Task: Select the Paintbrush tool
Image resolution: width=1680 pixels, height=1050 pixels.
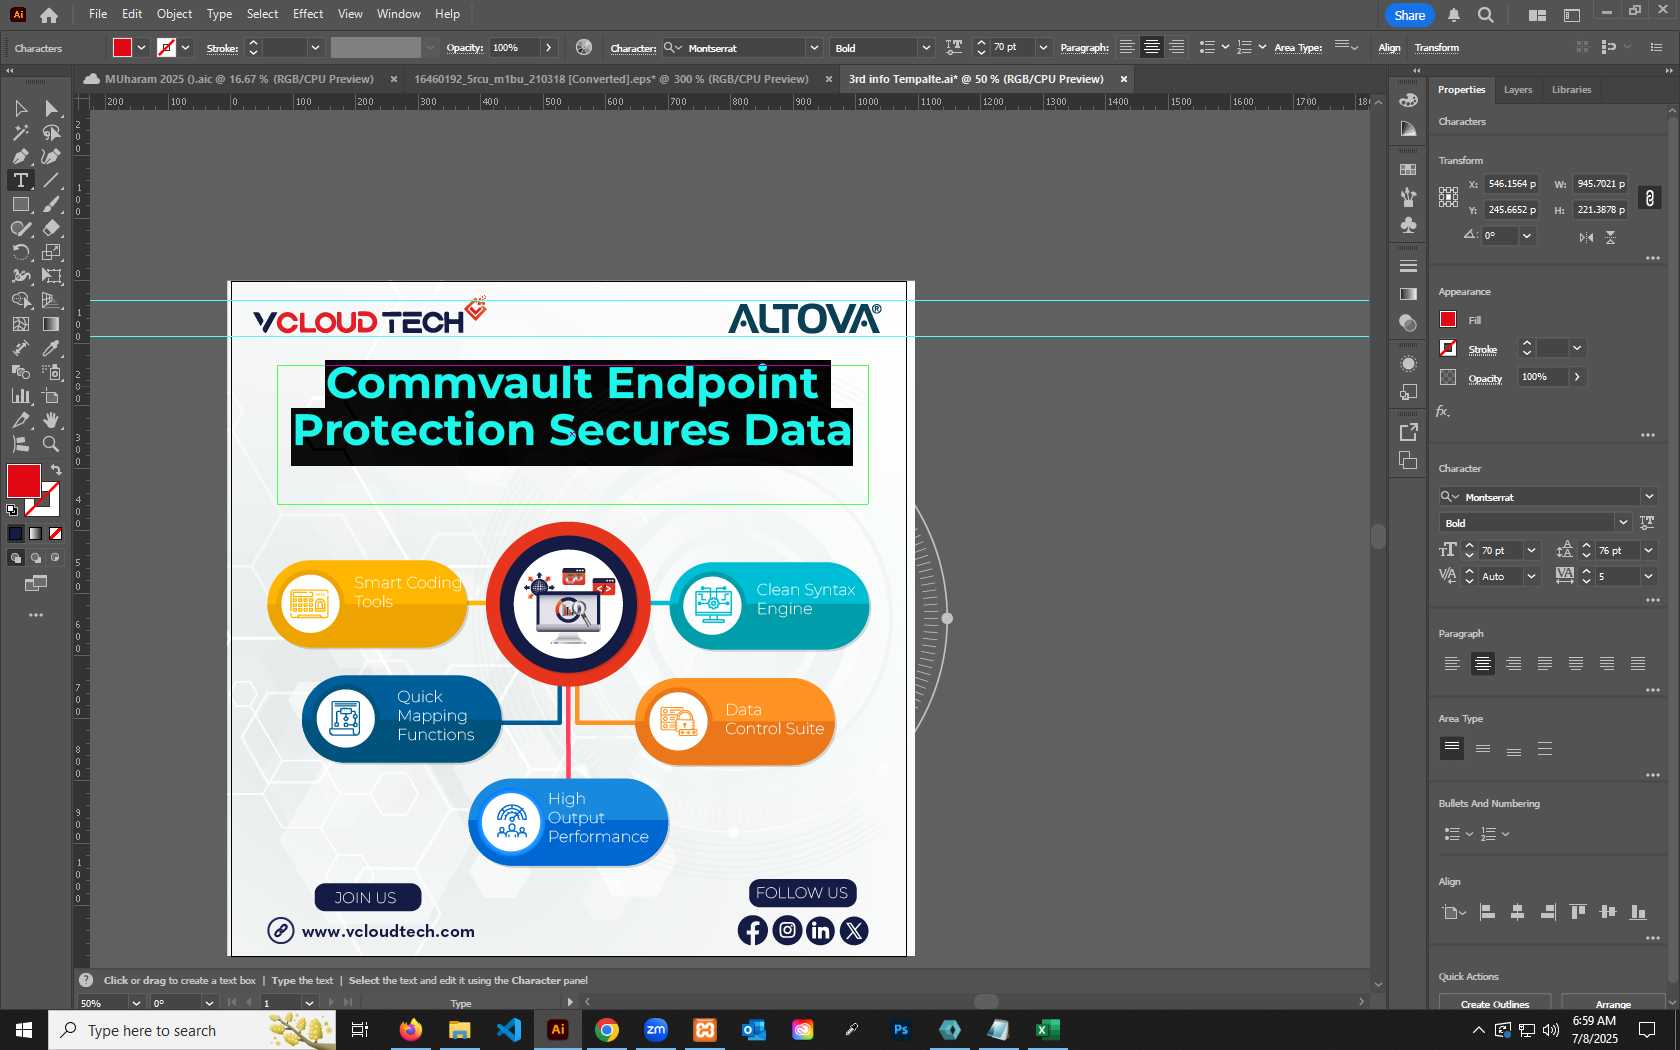Action: (x=52, y=204)
